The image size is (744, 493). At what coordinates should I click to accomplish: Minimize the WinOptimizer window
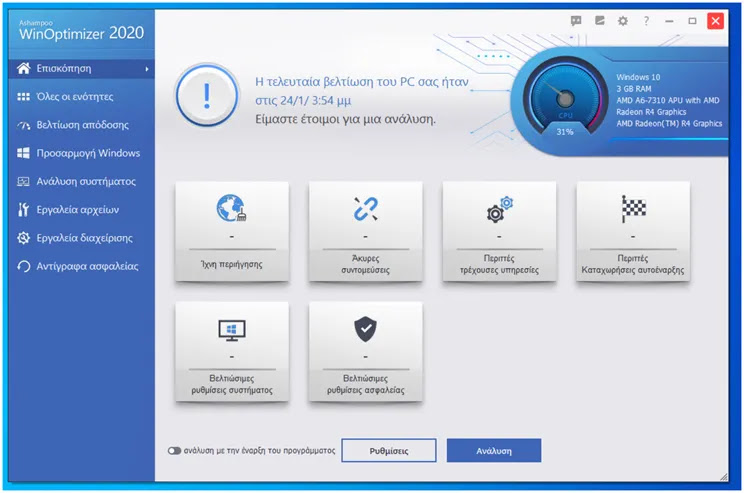(669, 21)
